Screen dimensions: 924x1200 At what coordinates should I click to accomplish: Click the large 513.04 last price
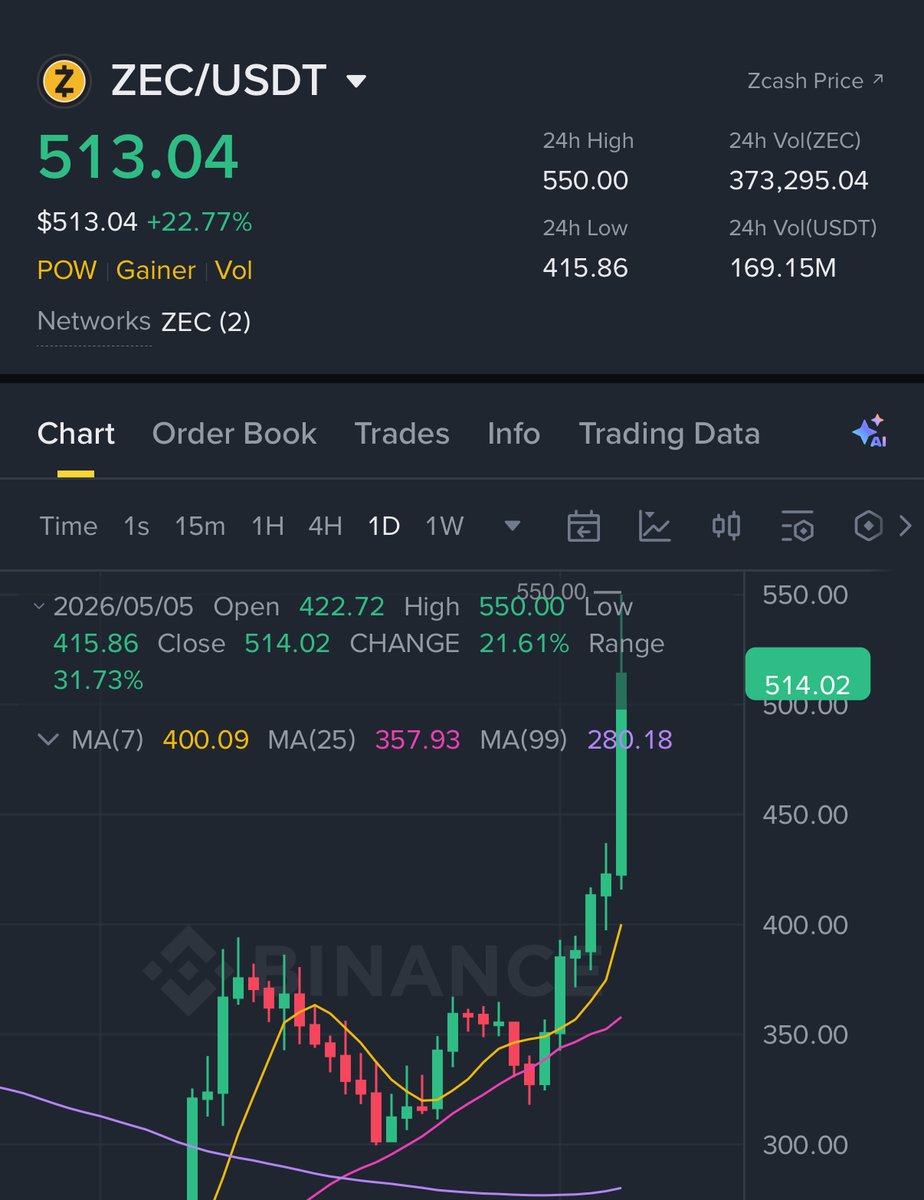pyautogui.click(x=138, y=156)
